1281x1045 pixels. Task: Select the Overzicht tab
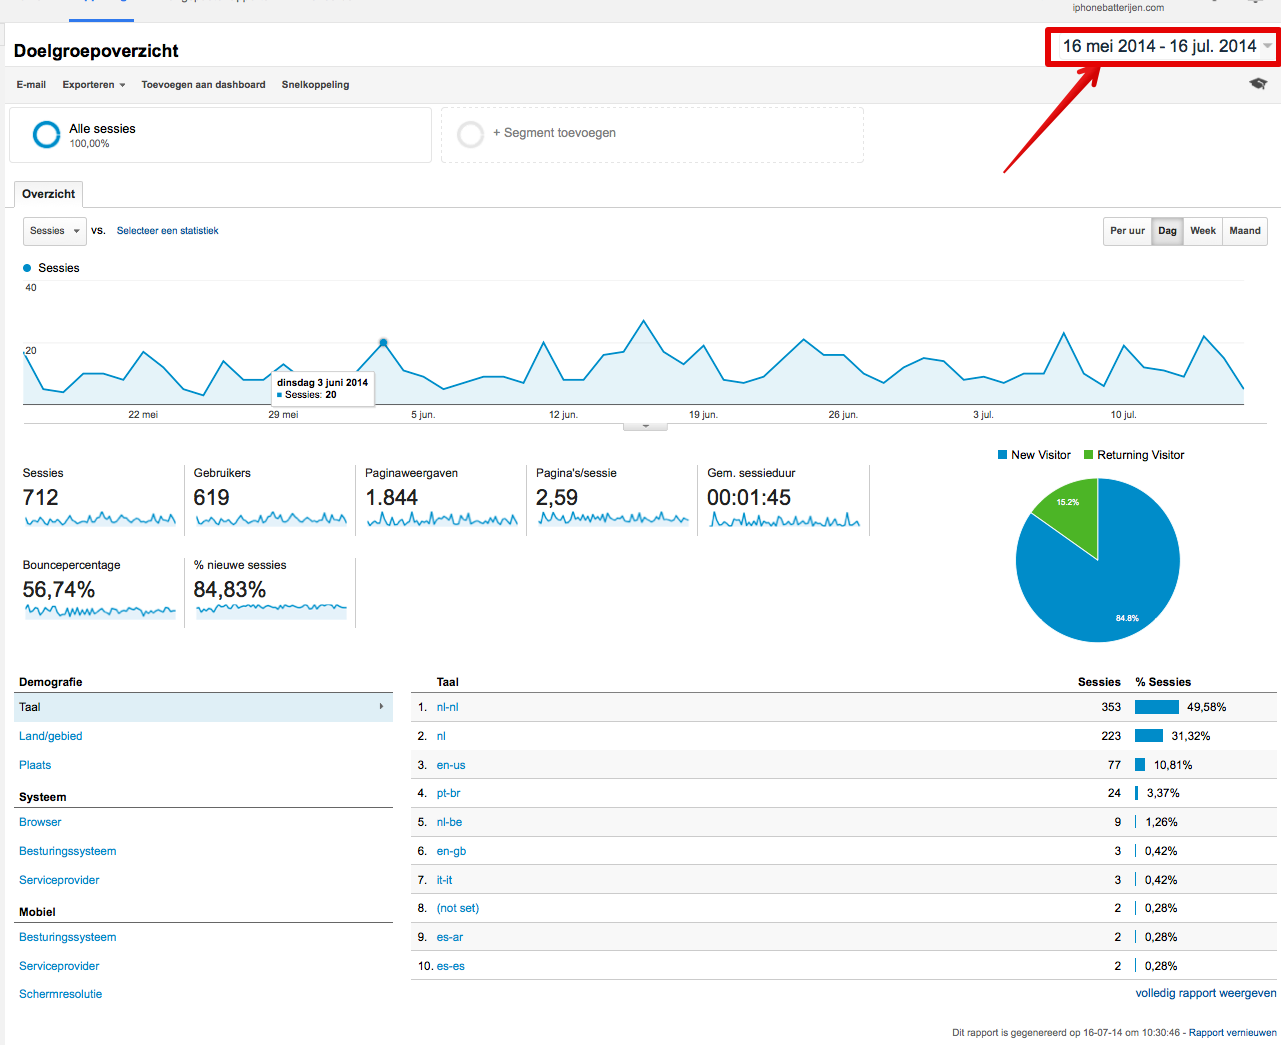click(48, 194)
